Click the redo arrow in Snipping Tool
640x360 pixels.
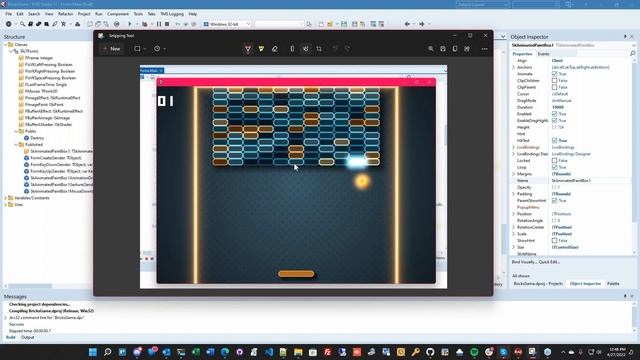347,49
